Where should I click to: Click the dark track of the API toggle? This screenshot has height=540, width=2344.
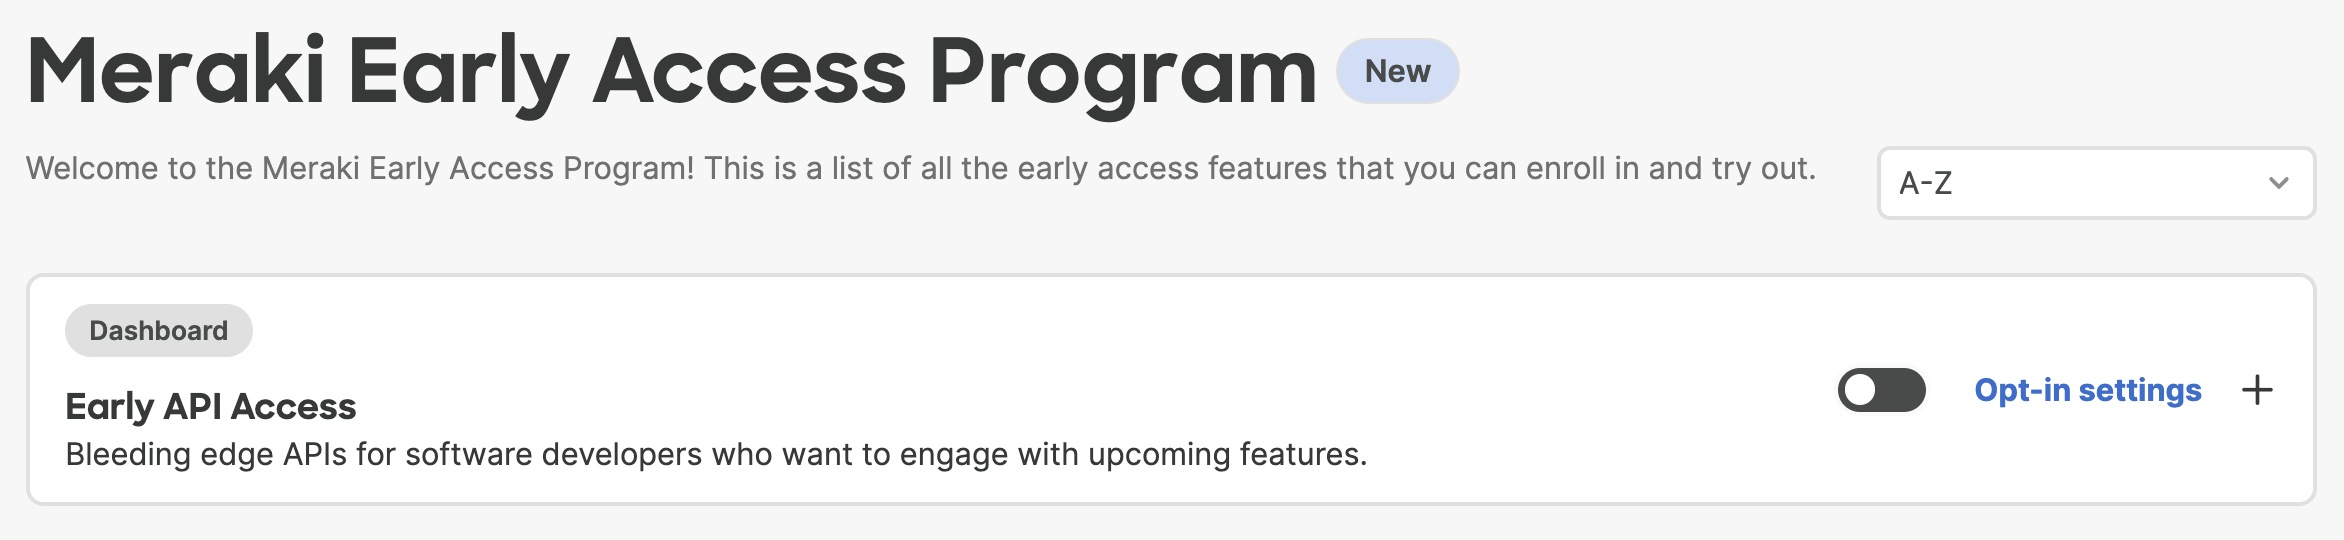(x=1903, y=390)
